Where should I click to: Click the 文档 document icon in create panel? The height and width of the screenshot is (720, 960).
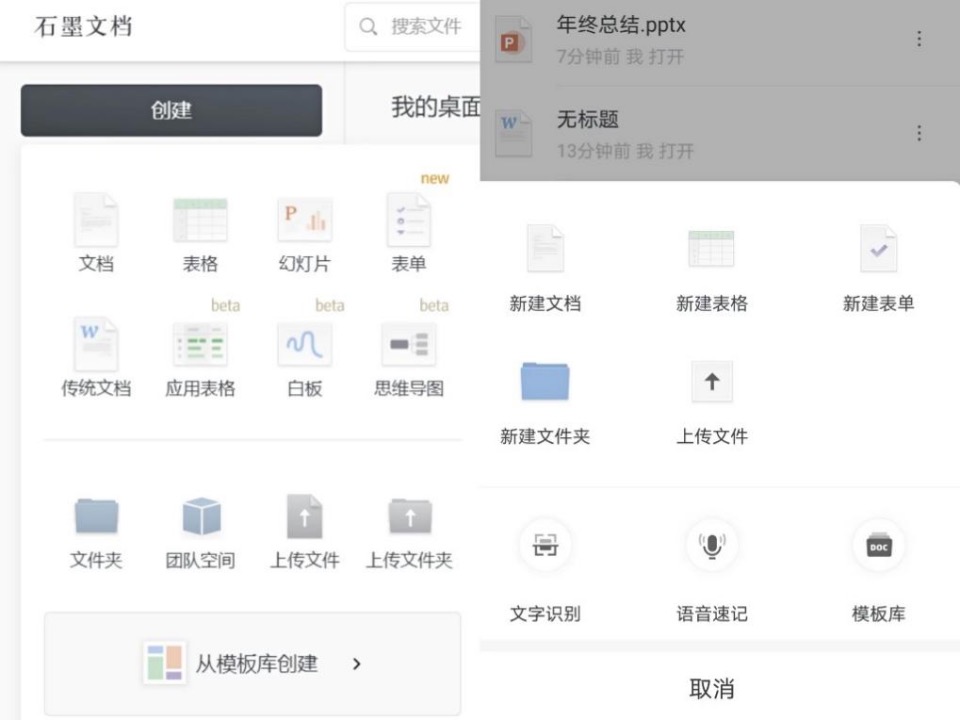(96, 220)
